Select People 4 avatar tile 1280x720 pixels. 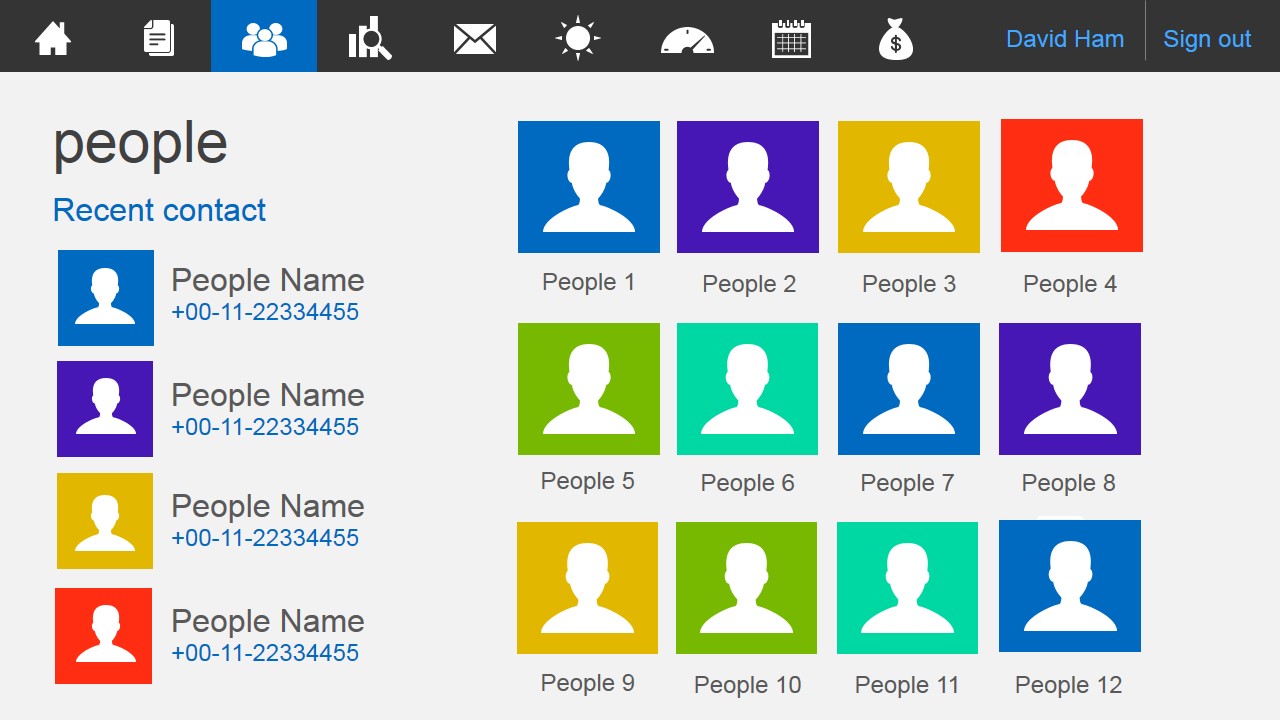point(1072,186)
